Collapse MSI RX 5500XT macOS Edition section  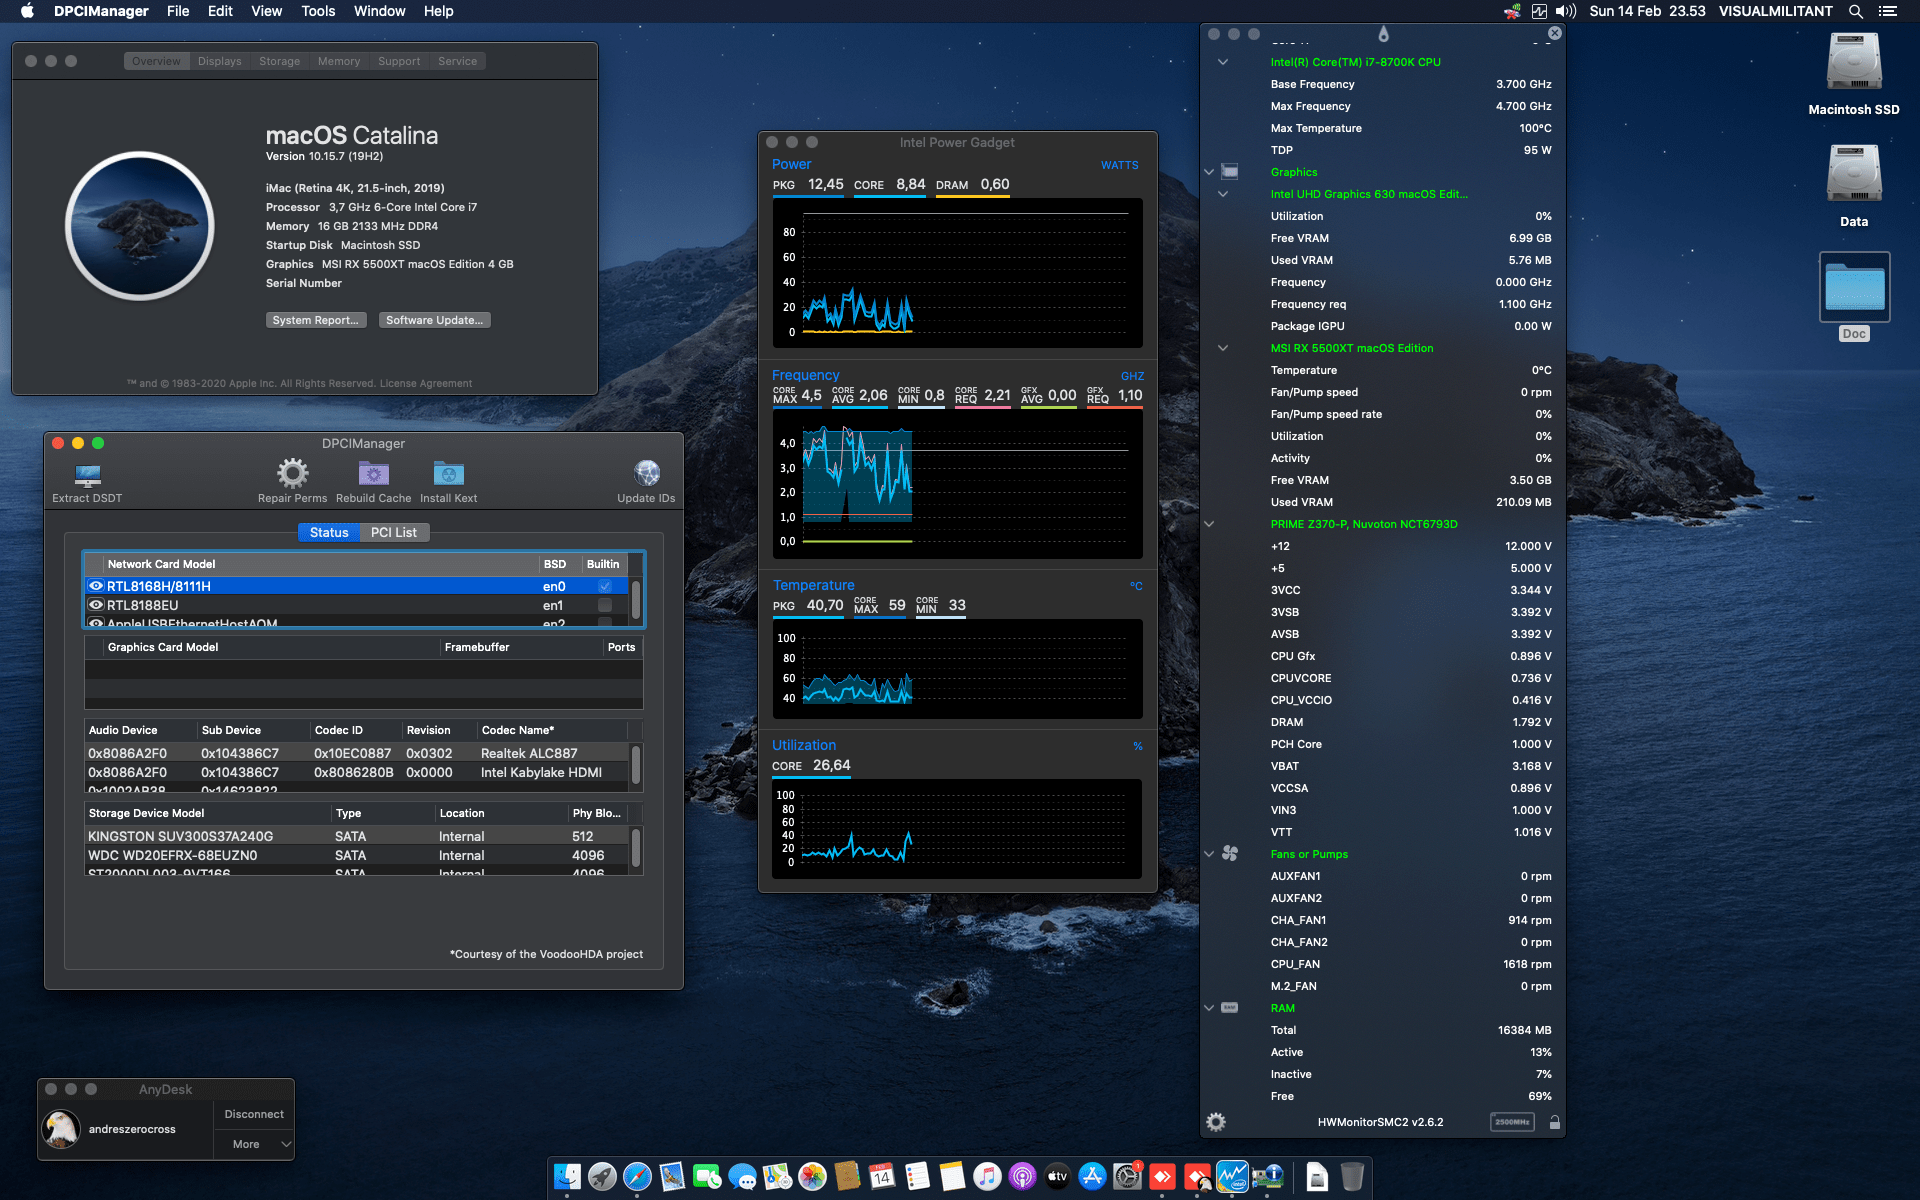point(1222,348)
